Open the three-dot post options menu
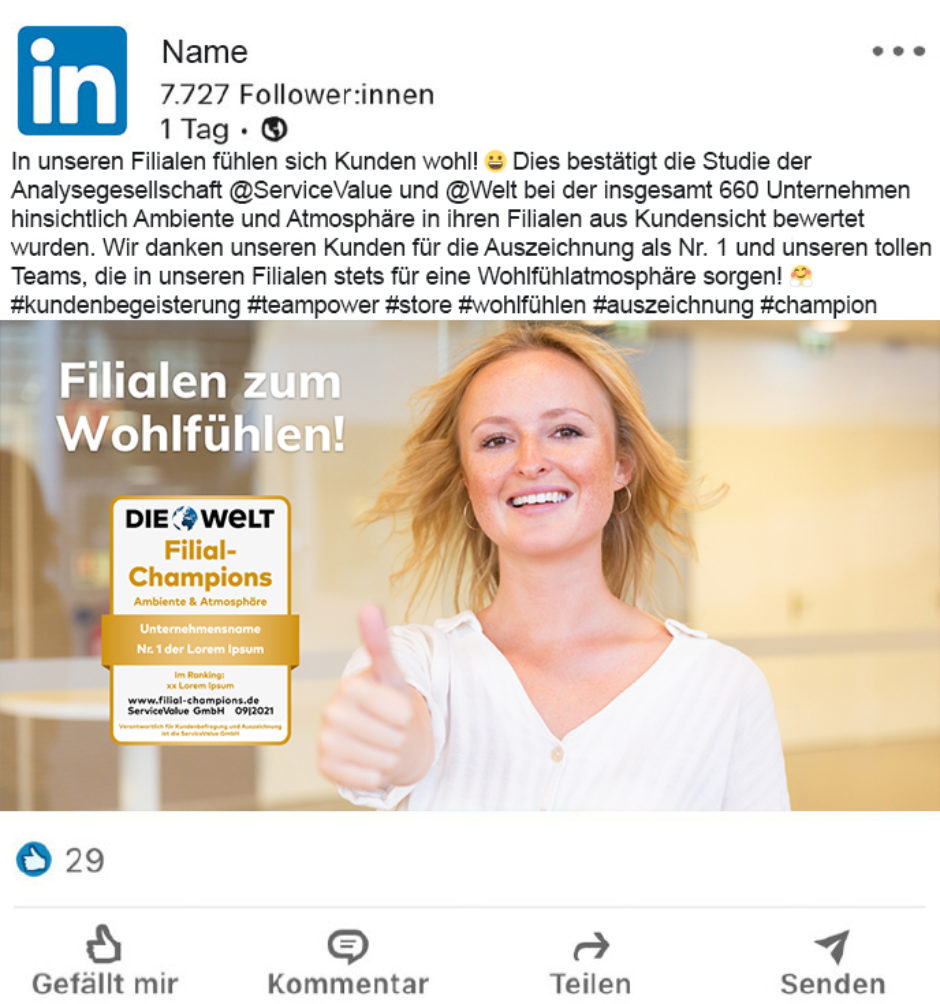The width and height of the screenshot is (940, 1004). point(898,51)
